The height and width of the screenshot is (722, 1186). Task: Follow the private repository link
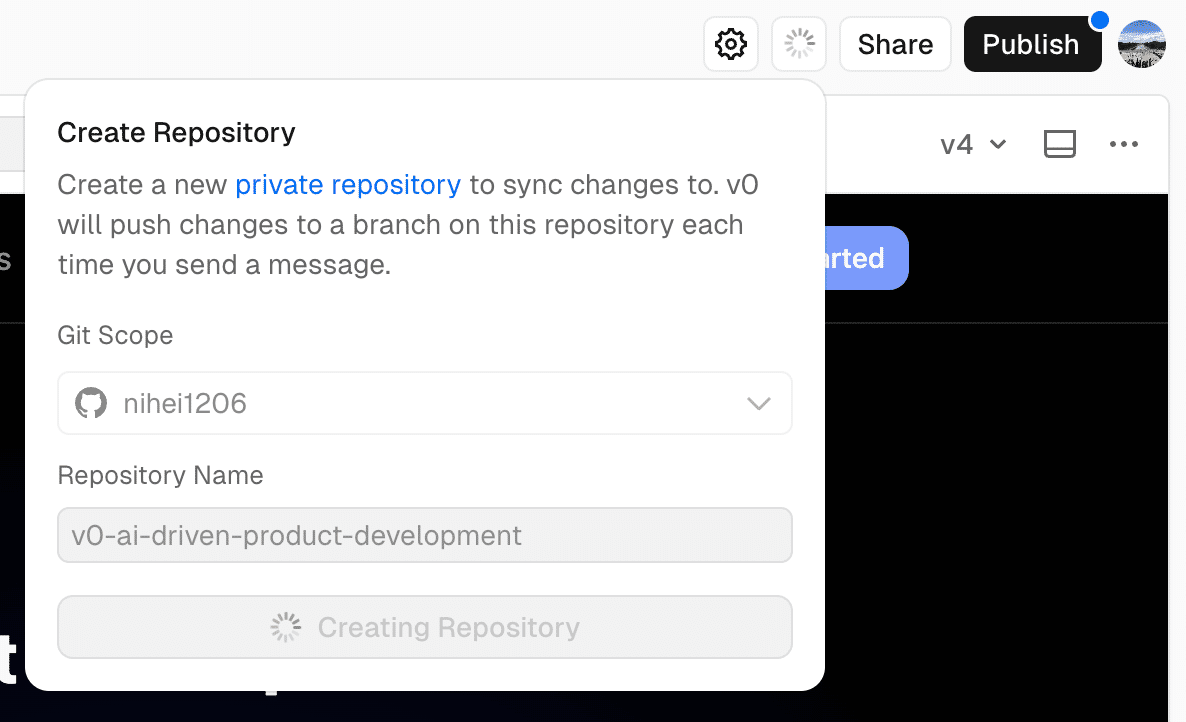348,184
